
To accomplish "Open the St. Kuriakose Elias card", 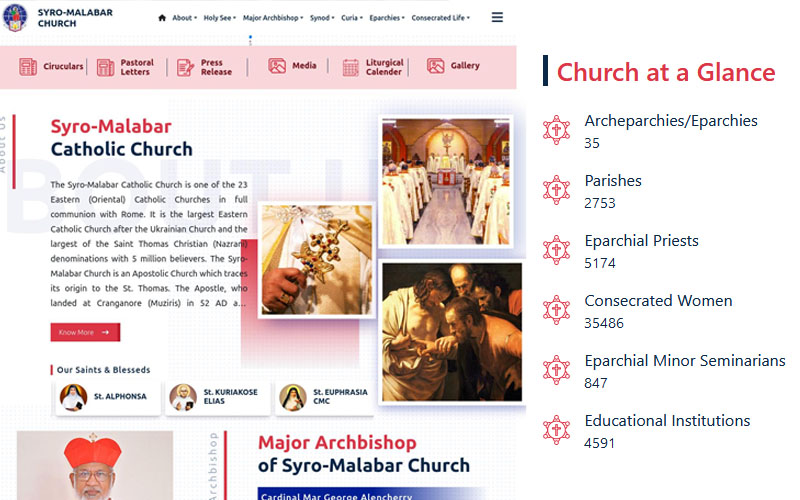I will point(217,397).
